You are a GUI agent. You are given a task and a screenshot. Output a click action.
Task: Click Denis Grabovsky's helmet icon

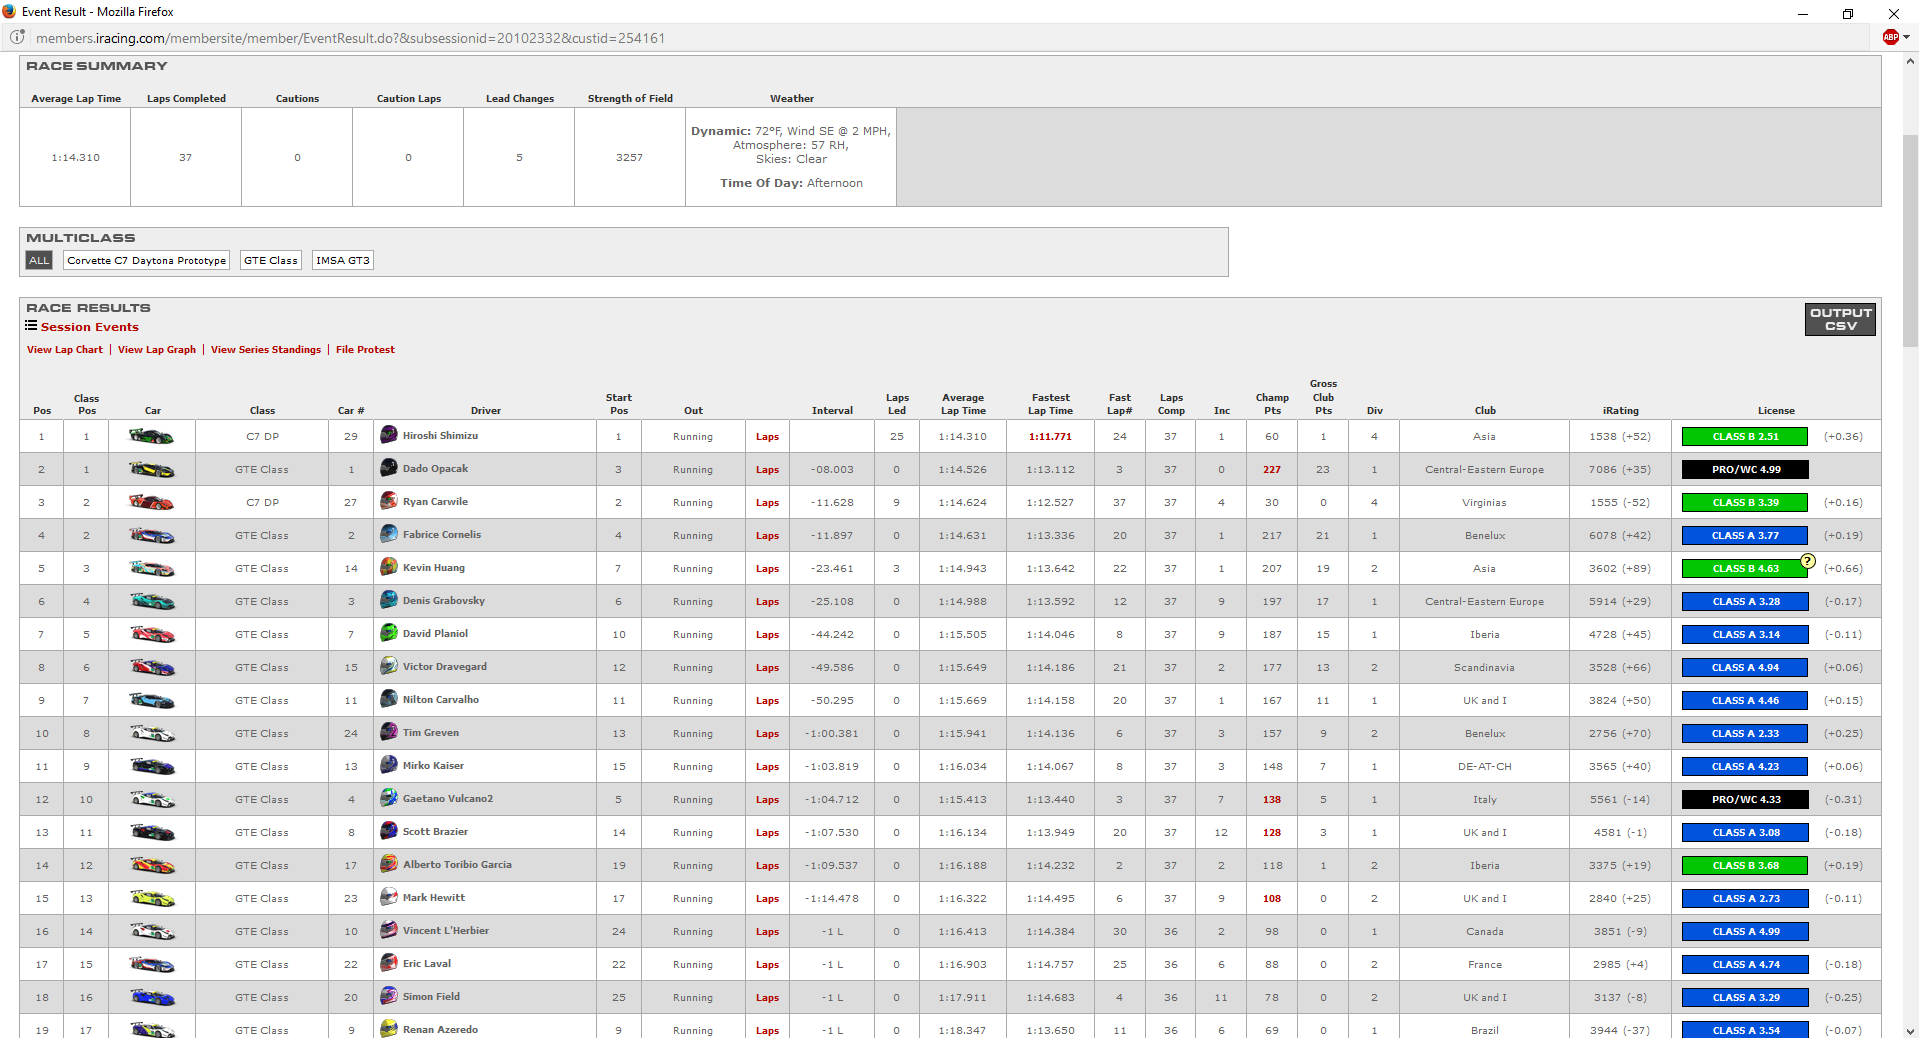pyautogui.click(x=389, y=600)
